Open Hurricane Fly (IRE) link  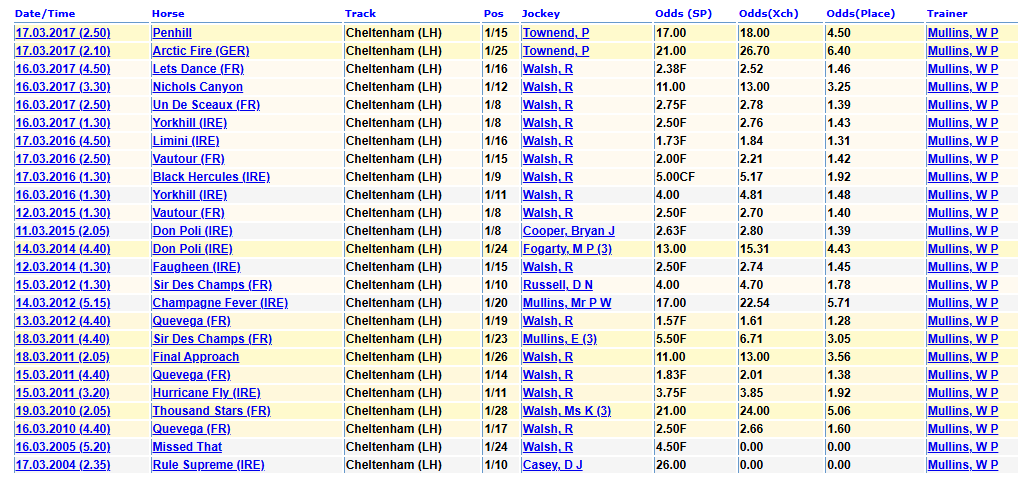206,393
